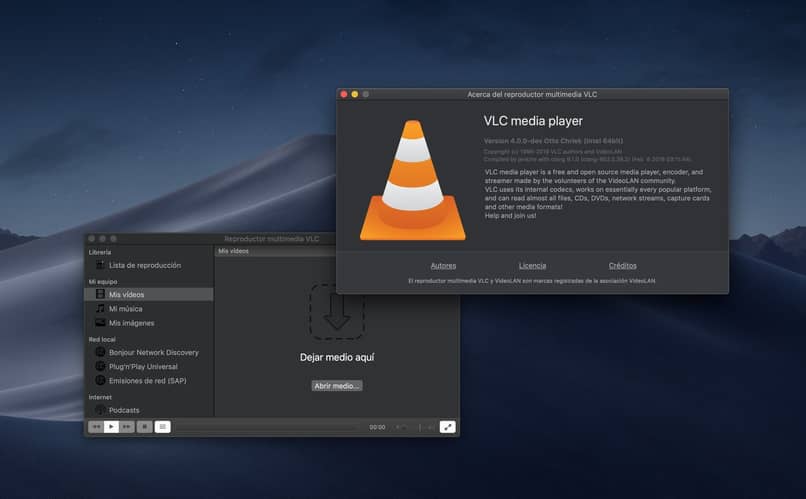Image resolution: width=806 pixels, height=499 pixels.
Task: Click the 00:00 elapsed time display
Action: click(x=377, y=427)
